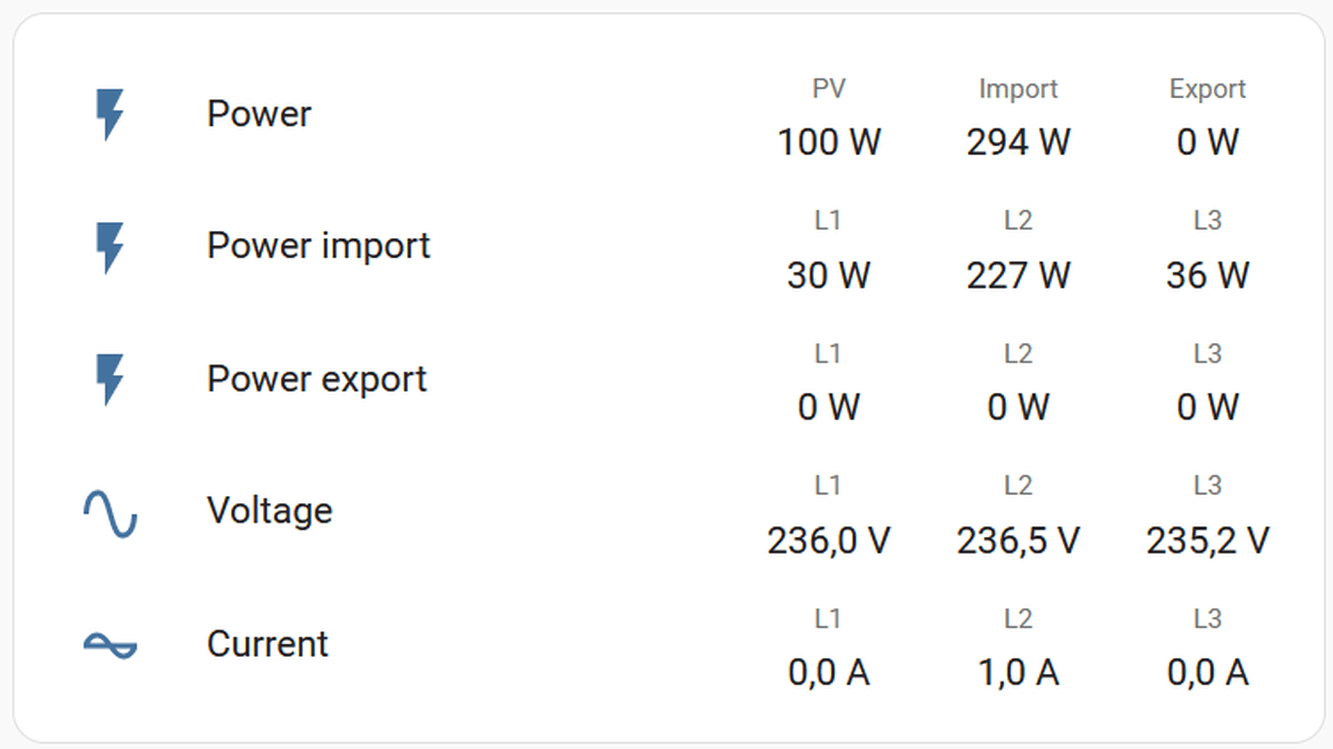Open the 1,0 A L2 current value
Viewport: 1333px width, 749px height.
pyautogui.click(x=1018, y=673)
